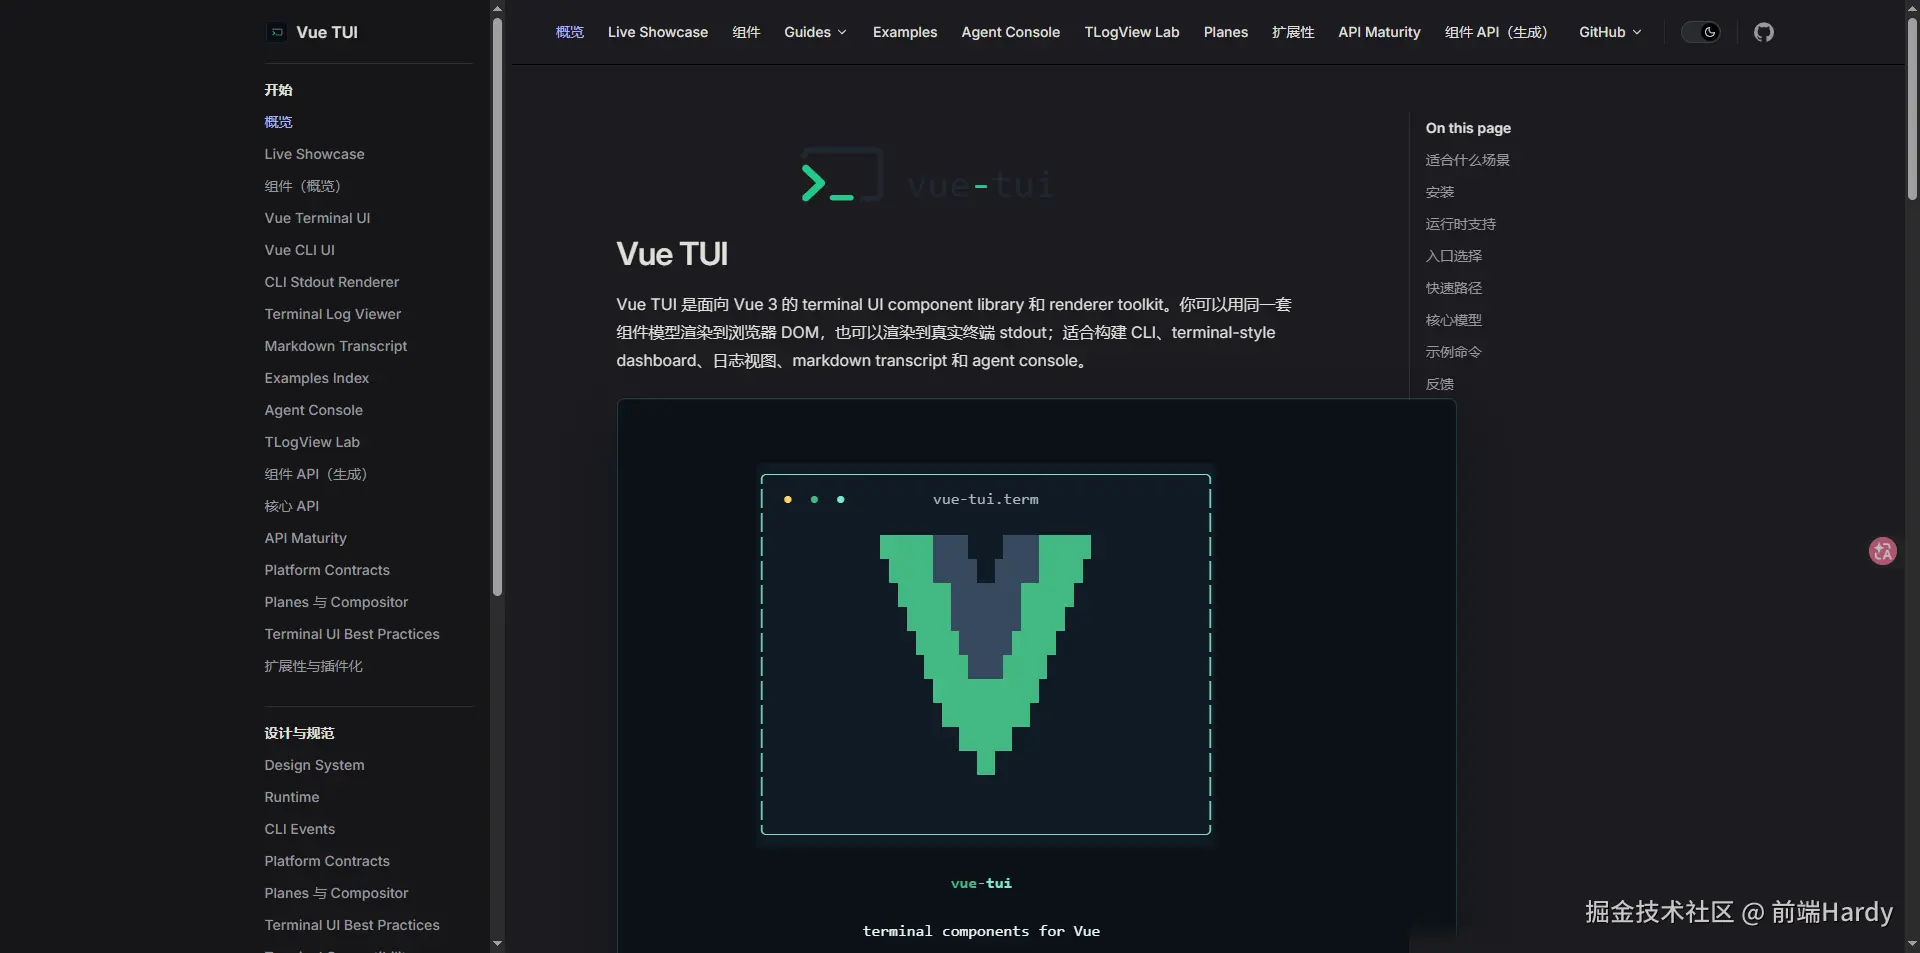Click the sidebar scrollbar up arrow
The height and width of the screenshot is (953, 1920).
[x=497, y=8]
